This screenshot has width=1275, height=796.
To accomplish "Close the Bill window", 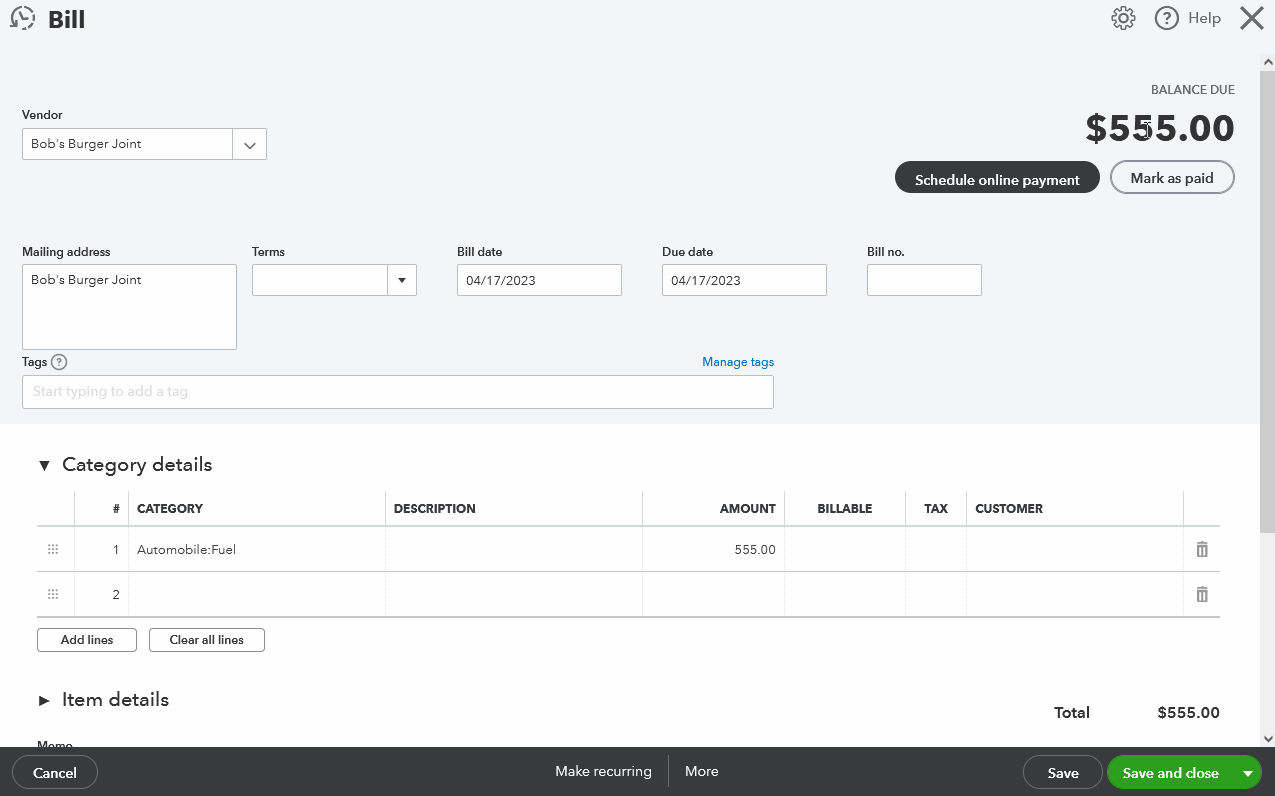I will [x=1251, y=18].
